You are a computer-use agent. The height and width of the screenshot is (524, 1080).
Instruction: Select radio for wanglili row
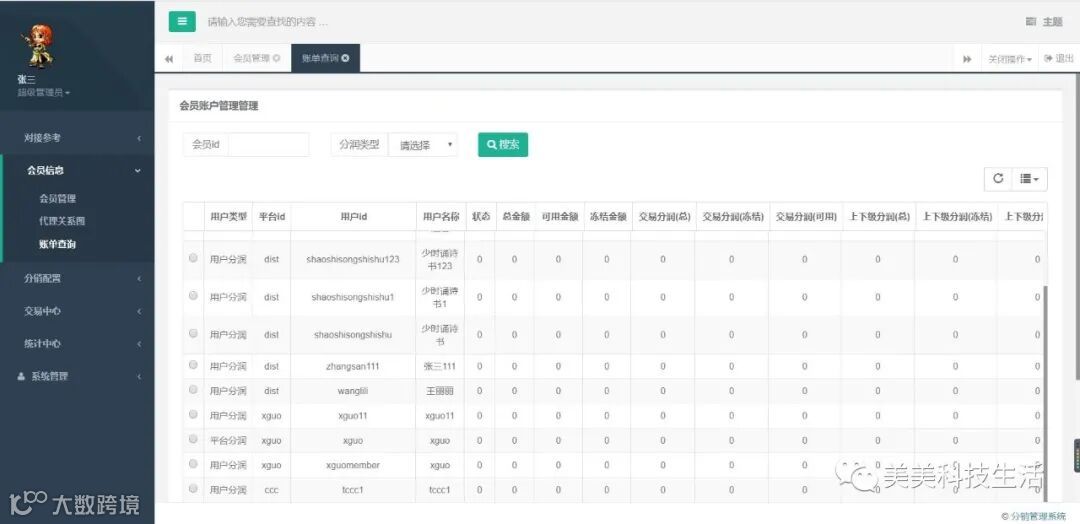coord(193,390)
